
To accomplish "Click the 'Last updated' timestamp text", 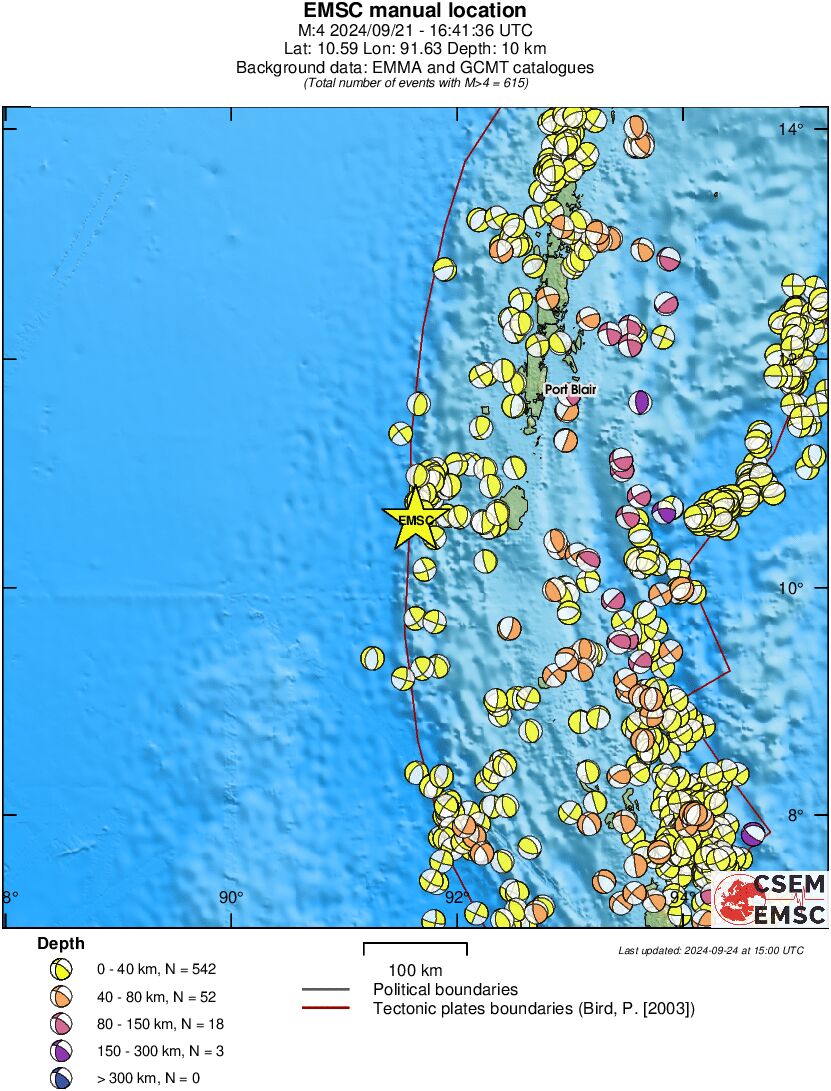I will (710, 950).
